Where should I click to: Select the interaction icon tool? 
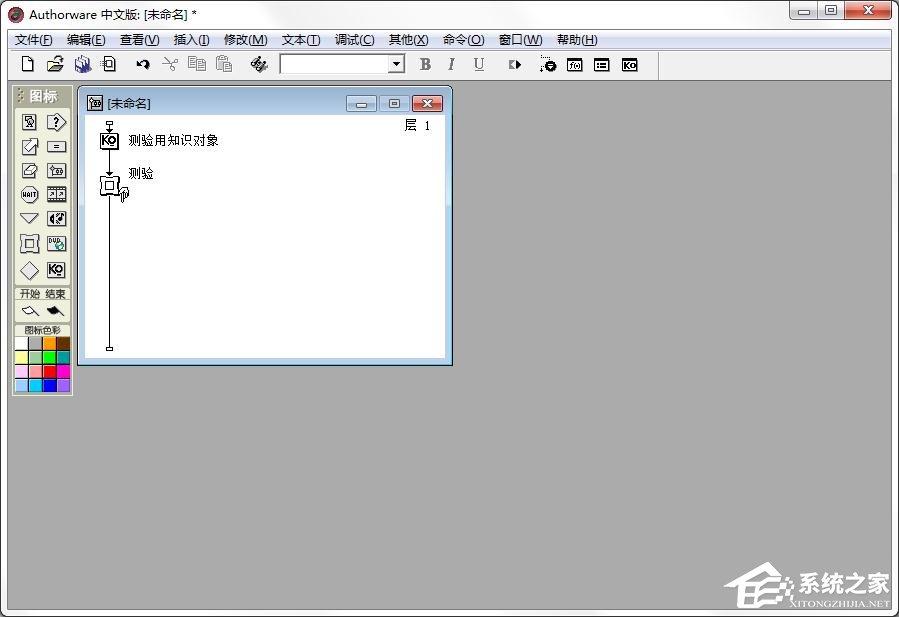[56, 122]
